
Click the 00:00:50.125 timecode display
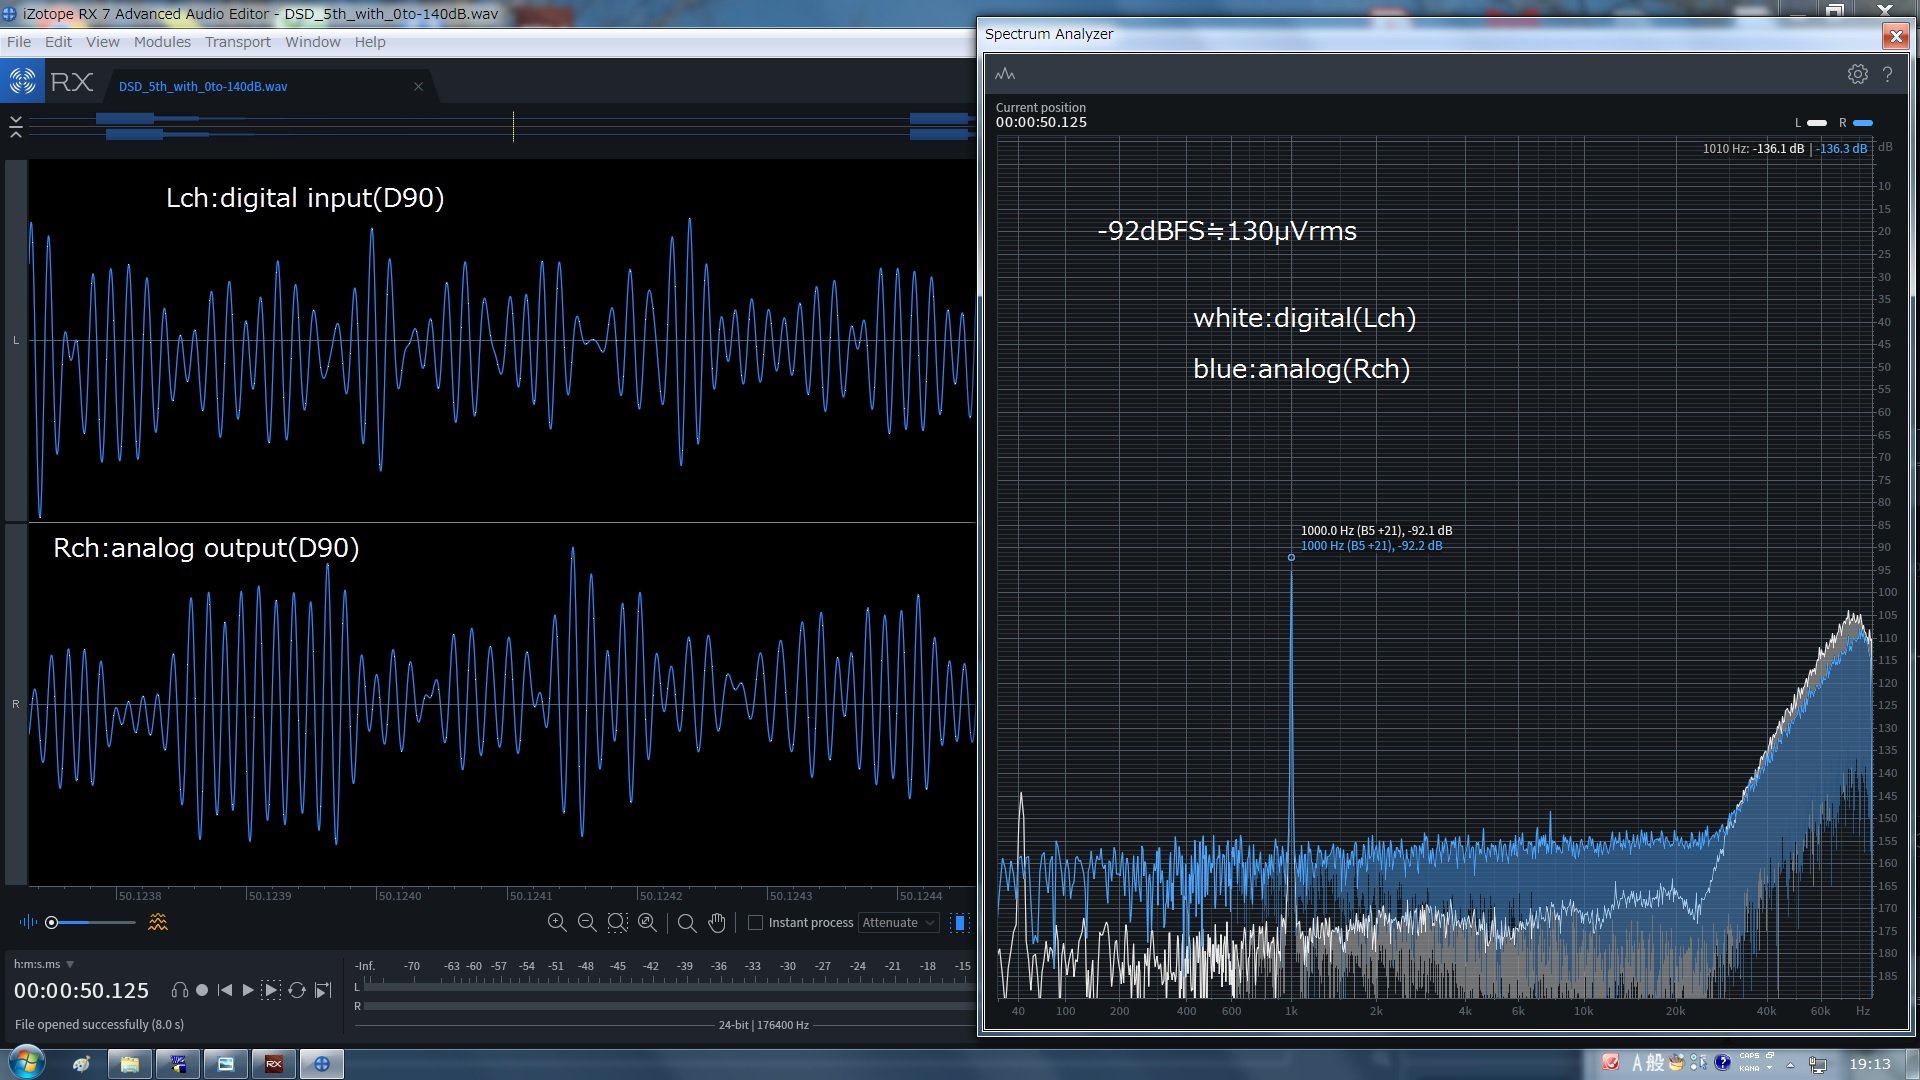pyautogui.click(x=81, y=991)
